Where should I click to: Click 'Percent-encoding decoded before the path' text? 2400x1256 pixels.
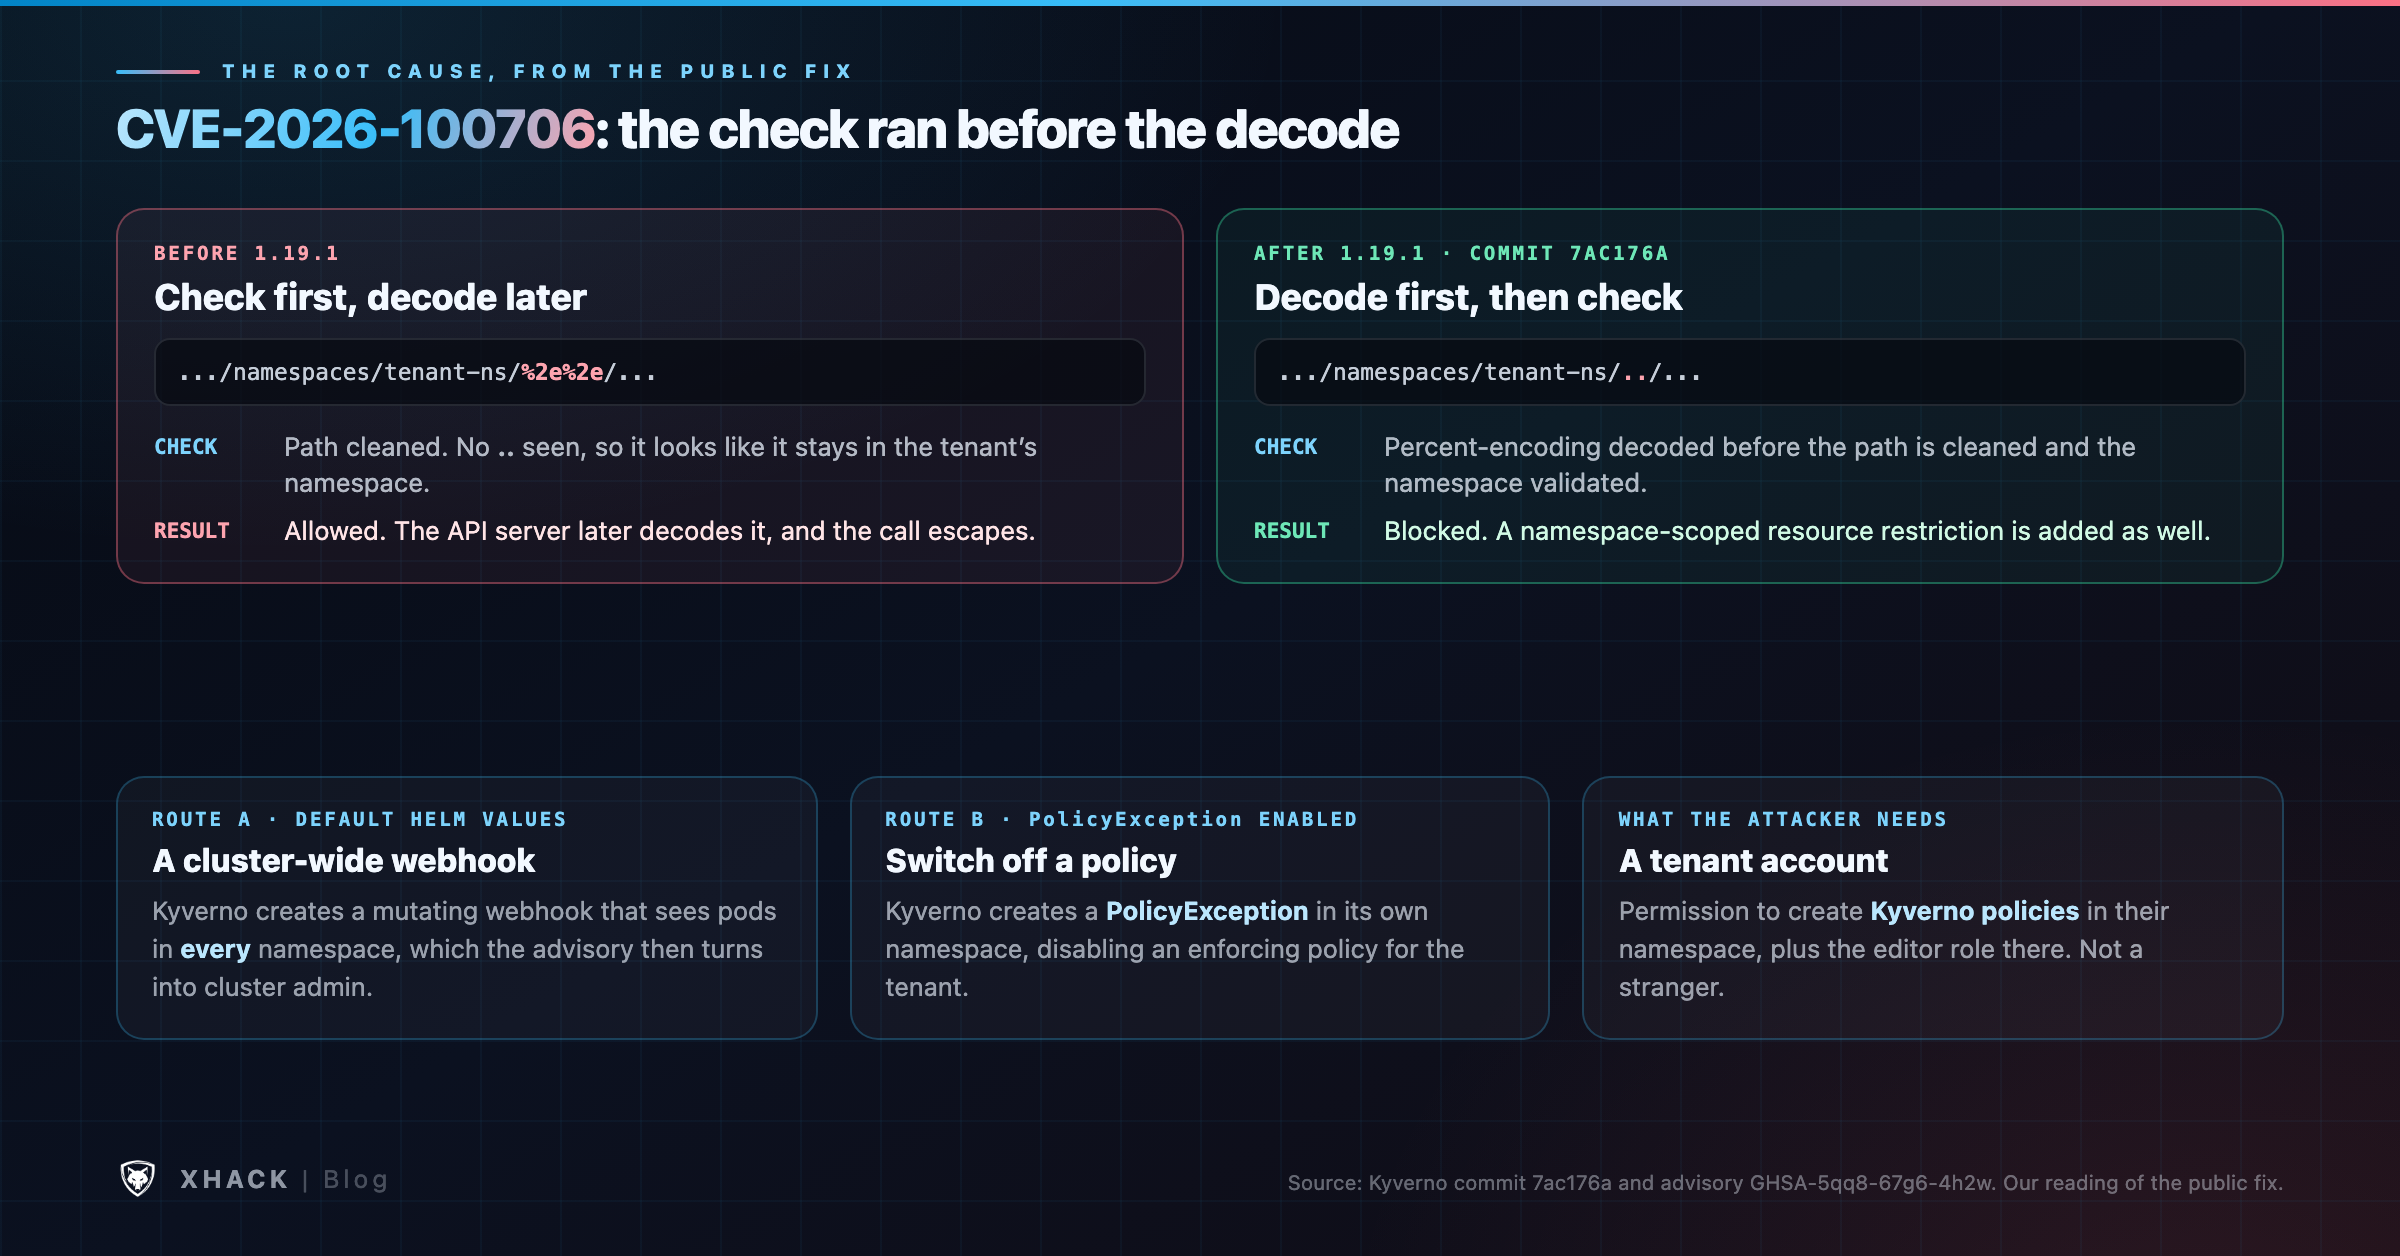click(x=1760, y=465)
